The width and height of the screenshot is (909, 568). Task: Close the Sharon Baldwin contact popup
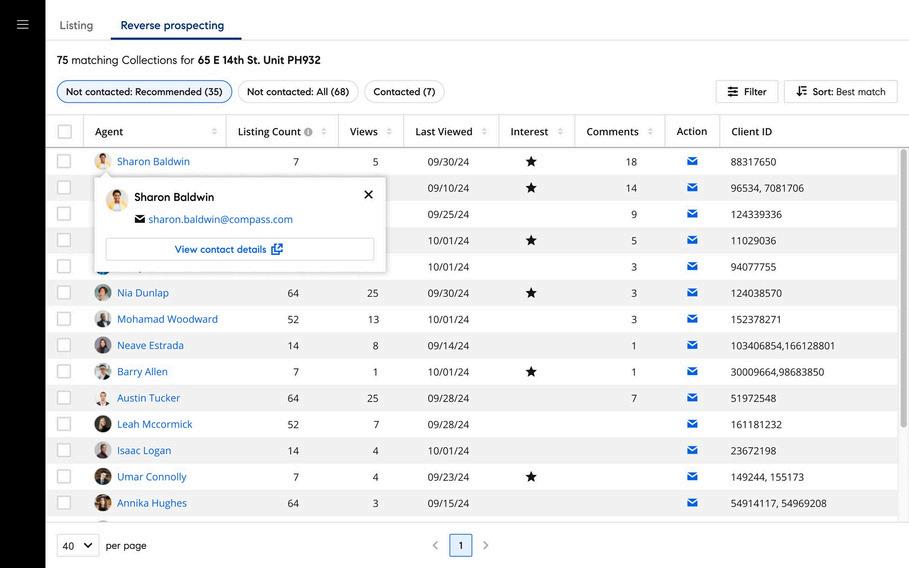pyautogui.click(x=368, y=195)
